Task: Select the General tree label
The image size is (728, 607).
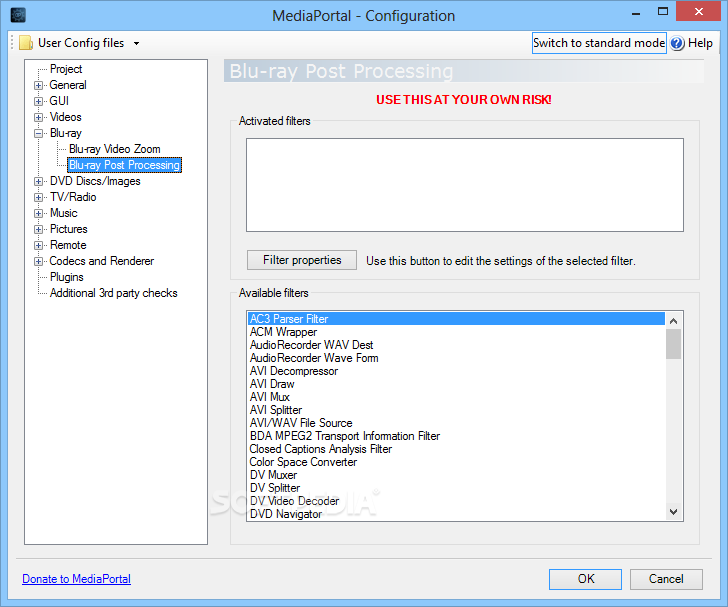Action: coord(68,85)
